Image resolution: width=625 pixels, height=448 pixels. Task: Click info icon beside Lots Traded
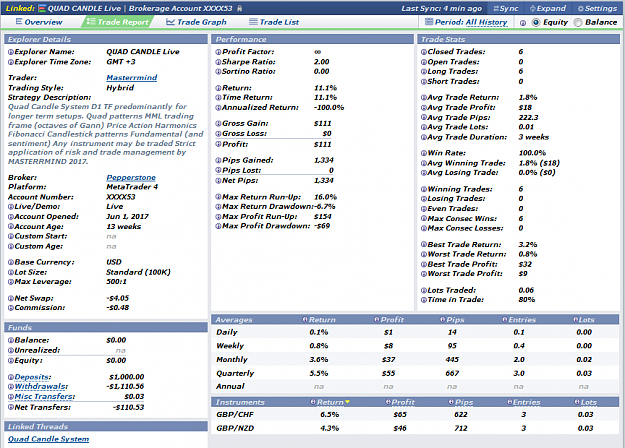click(424, 290)
